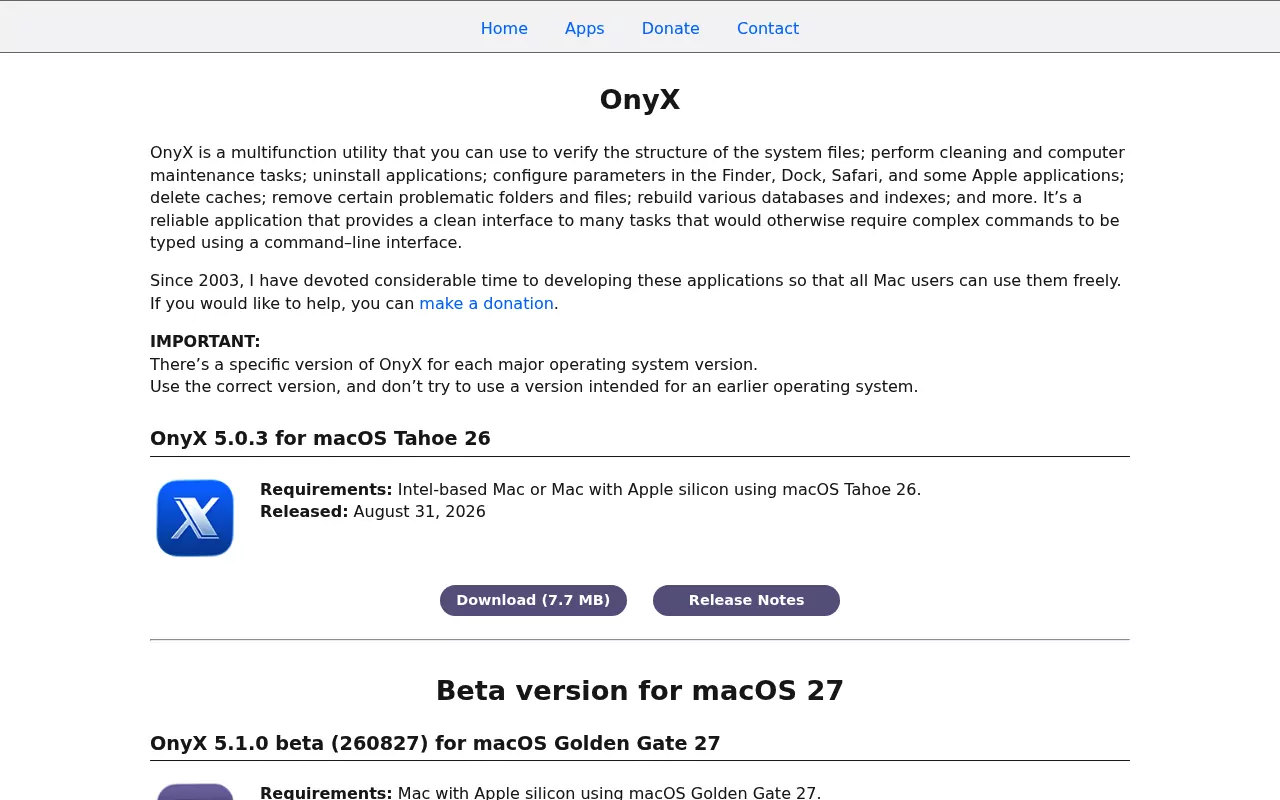The height and width of the screenshot is (800, 1280).
Task: Click the Tahoe 26 "Requirements:" line
Action: 590,489
